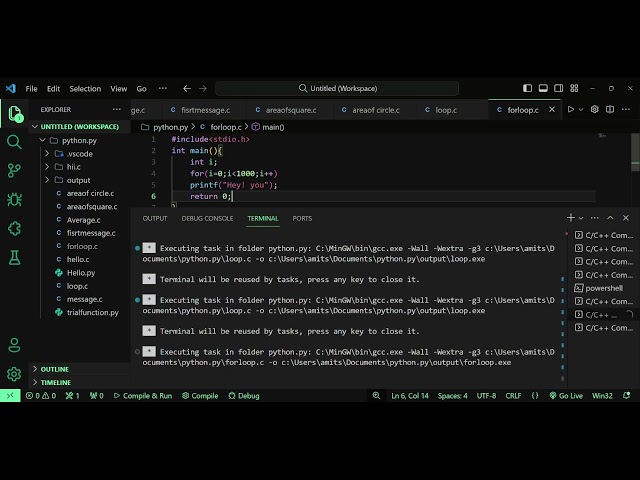640x480 pixels.
Task: Click the Untitled (Workspace) command center search
Action: tap(337, 88)
